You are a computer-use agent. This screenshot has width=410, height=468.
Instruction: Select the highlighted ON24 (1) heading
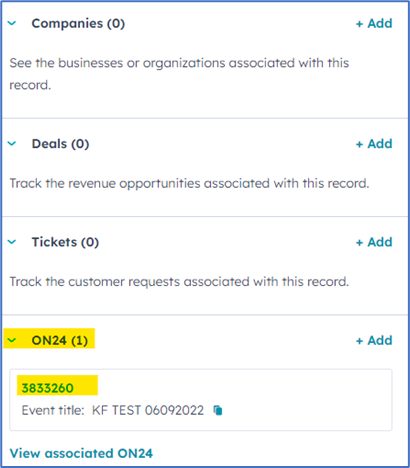(x=60, y=340)
